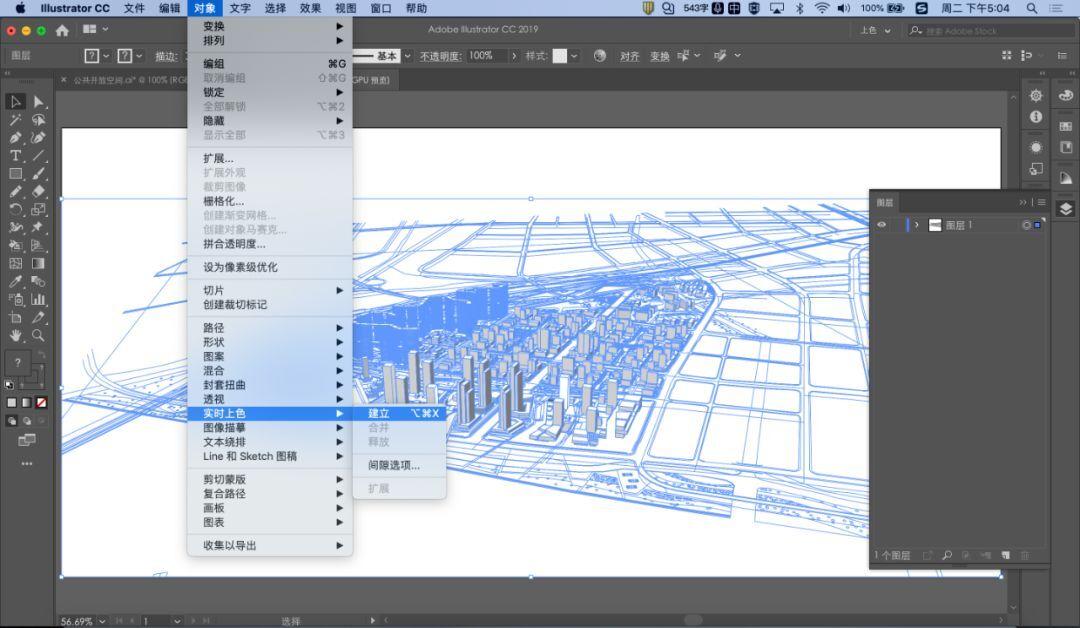Select the Selection tool (black arrow)
This screenshot has height=628, width=1080.
(16, 102)
